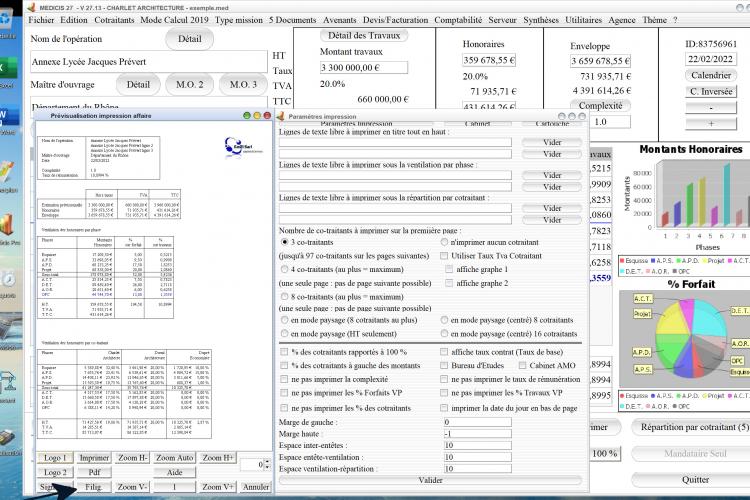
Task: Select en mode paysage (HT seulement)
Action: pos(285,333)
